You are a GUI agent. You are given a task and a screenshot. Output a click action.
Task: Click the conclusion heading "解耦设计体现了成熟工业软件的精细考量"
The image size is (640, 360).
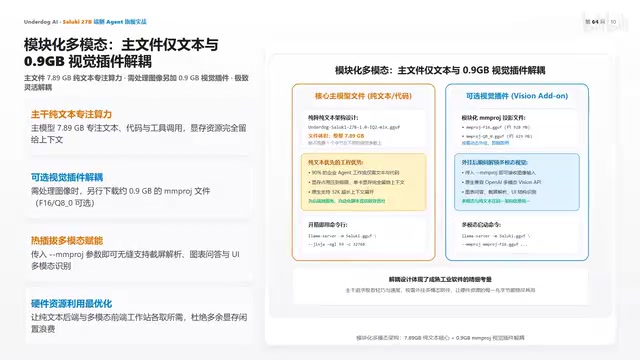[x=440, y=280]
